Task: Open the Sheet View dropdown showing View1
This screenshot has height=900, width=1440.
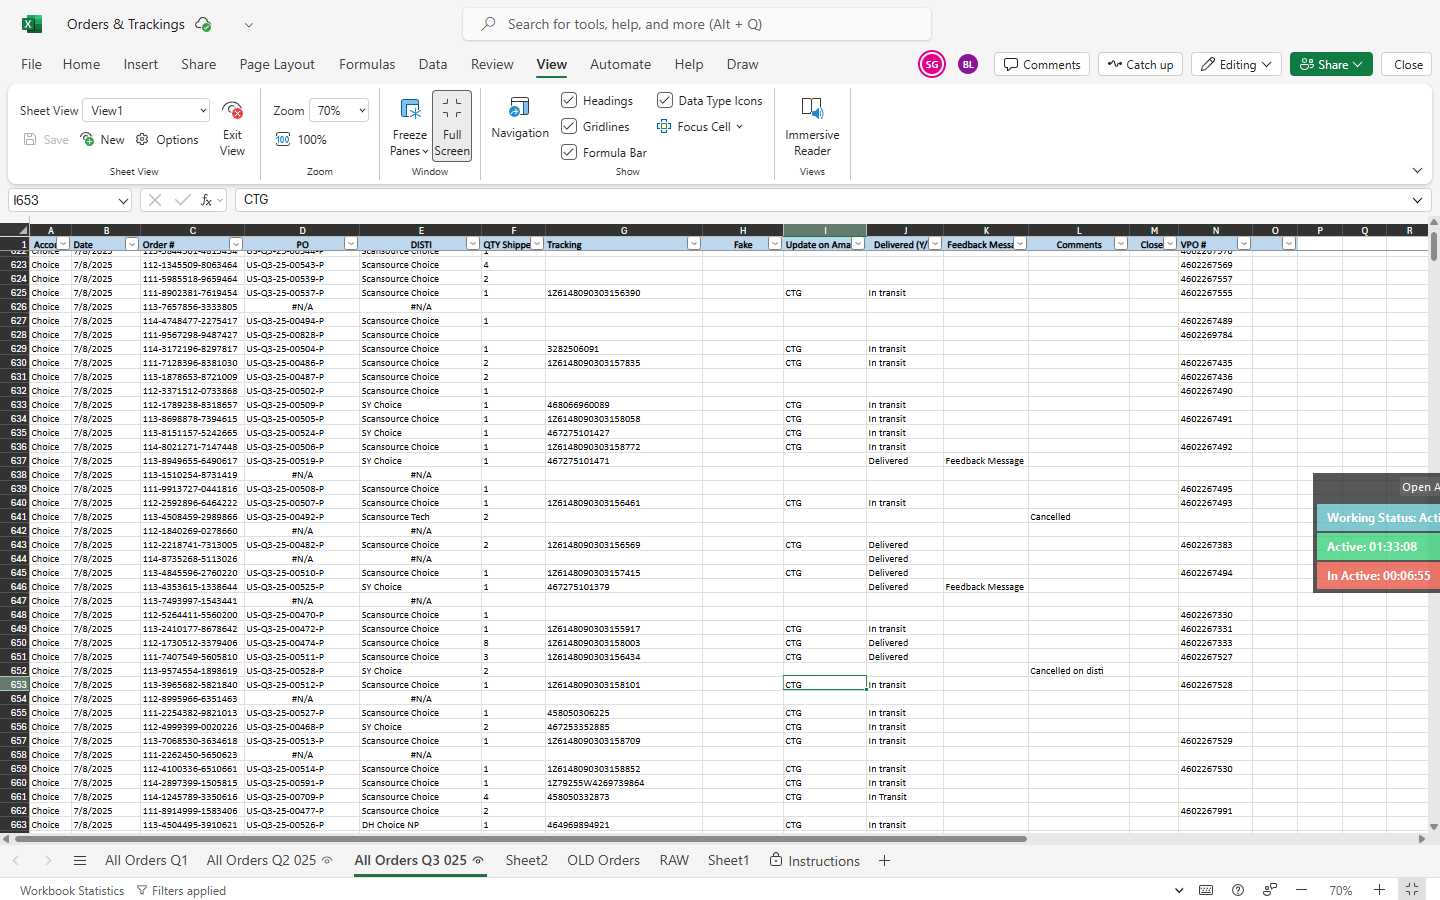Action: pos(146,110)
